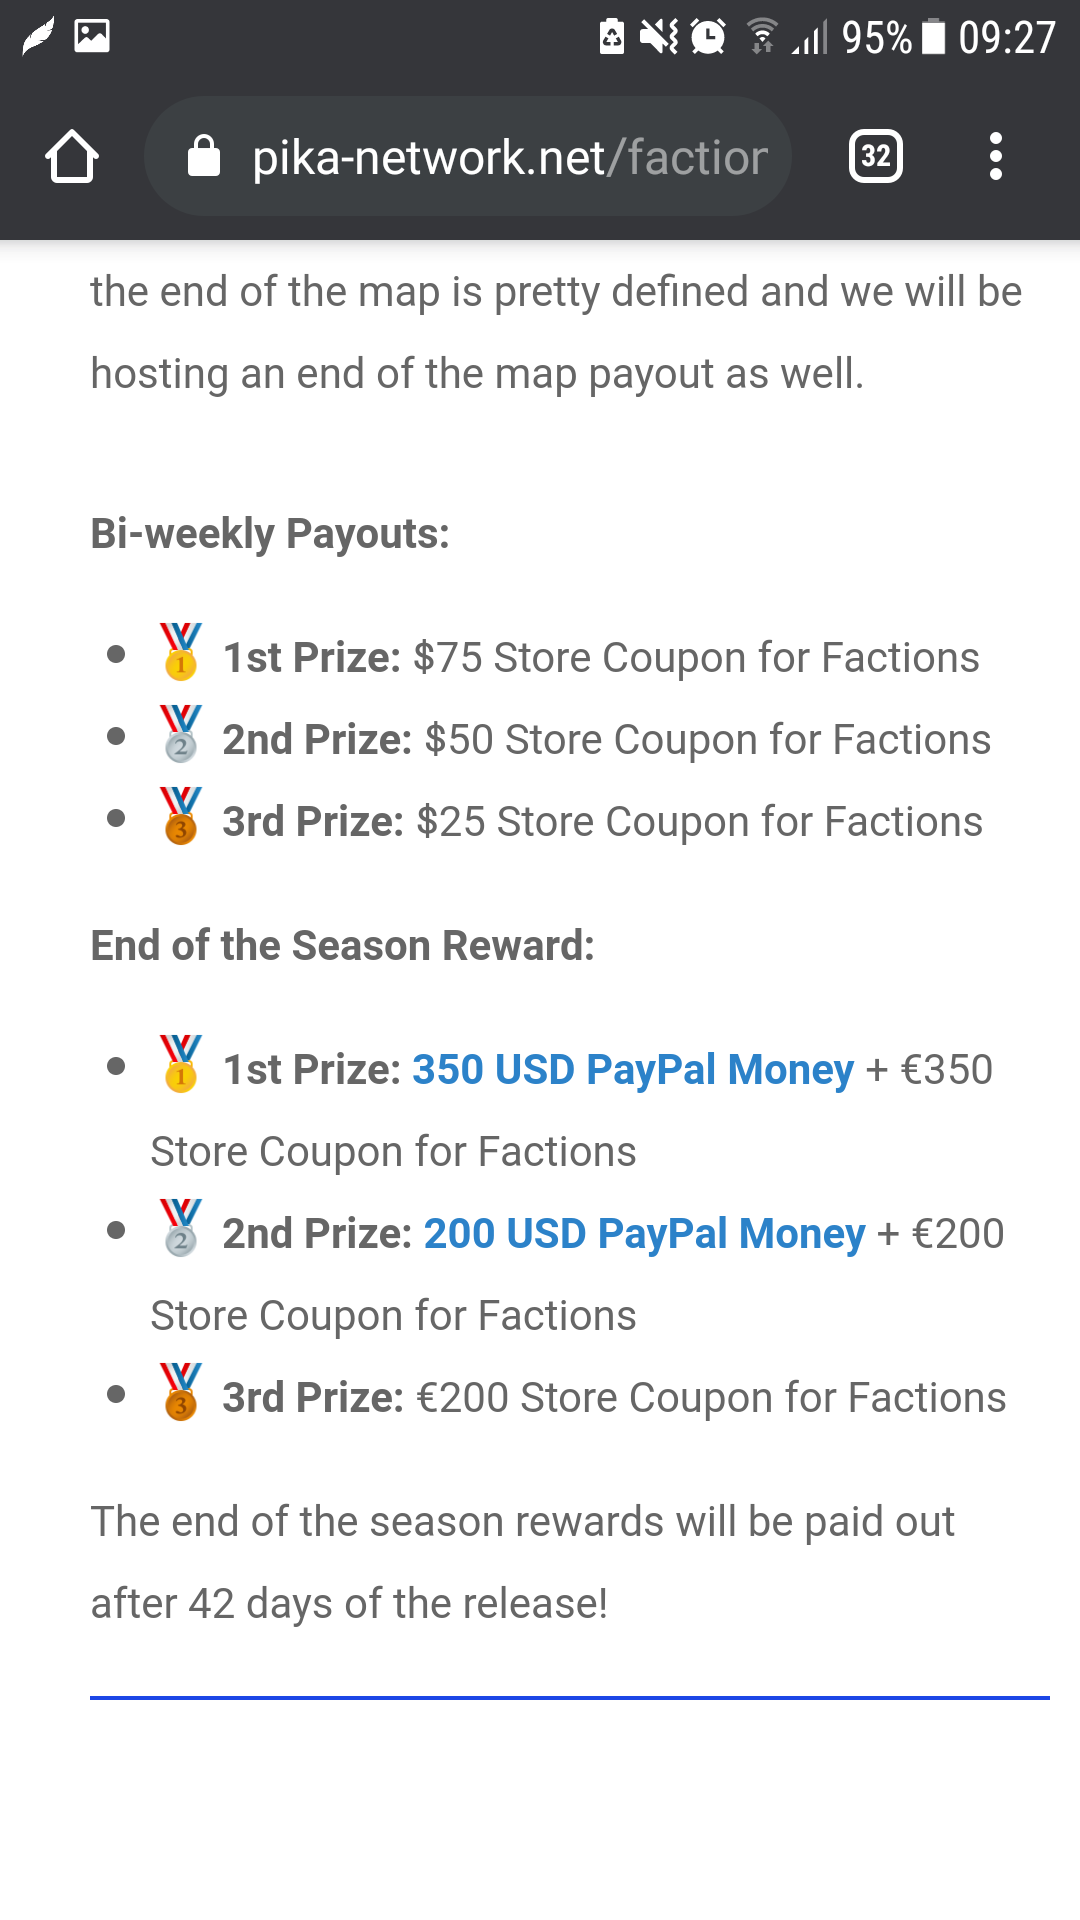Viewport: 1080px width, 1920px height.
Task: Tap the alarm clock icon in status bar
Action: click(708, 38)
